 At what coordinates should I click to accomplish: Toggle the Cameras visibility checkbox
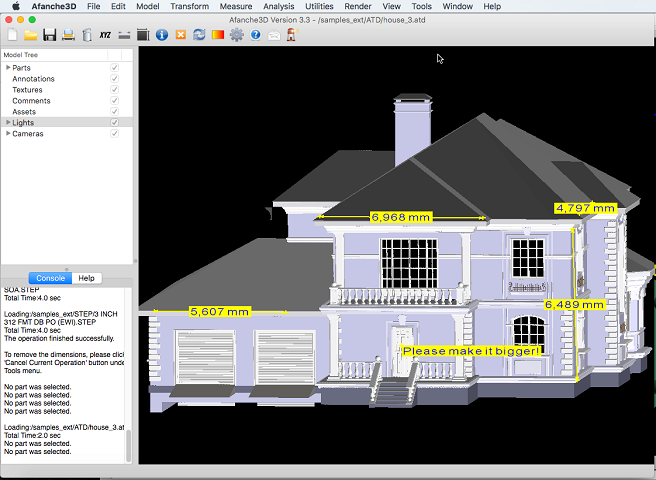pos(115,134)
